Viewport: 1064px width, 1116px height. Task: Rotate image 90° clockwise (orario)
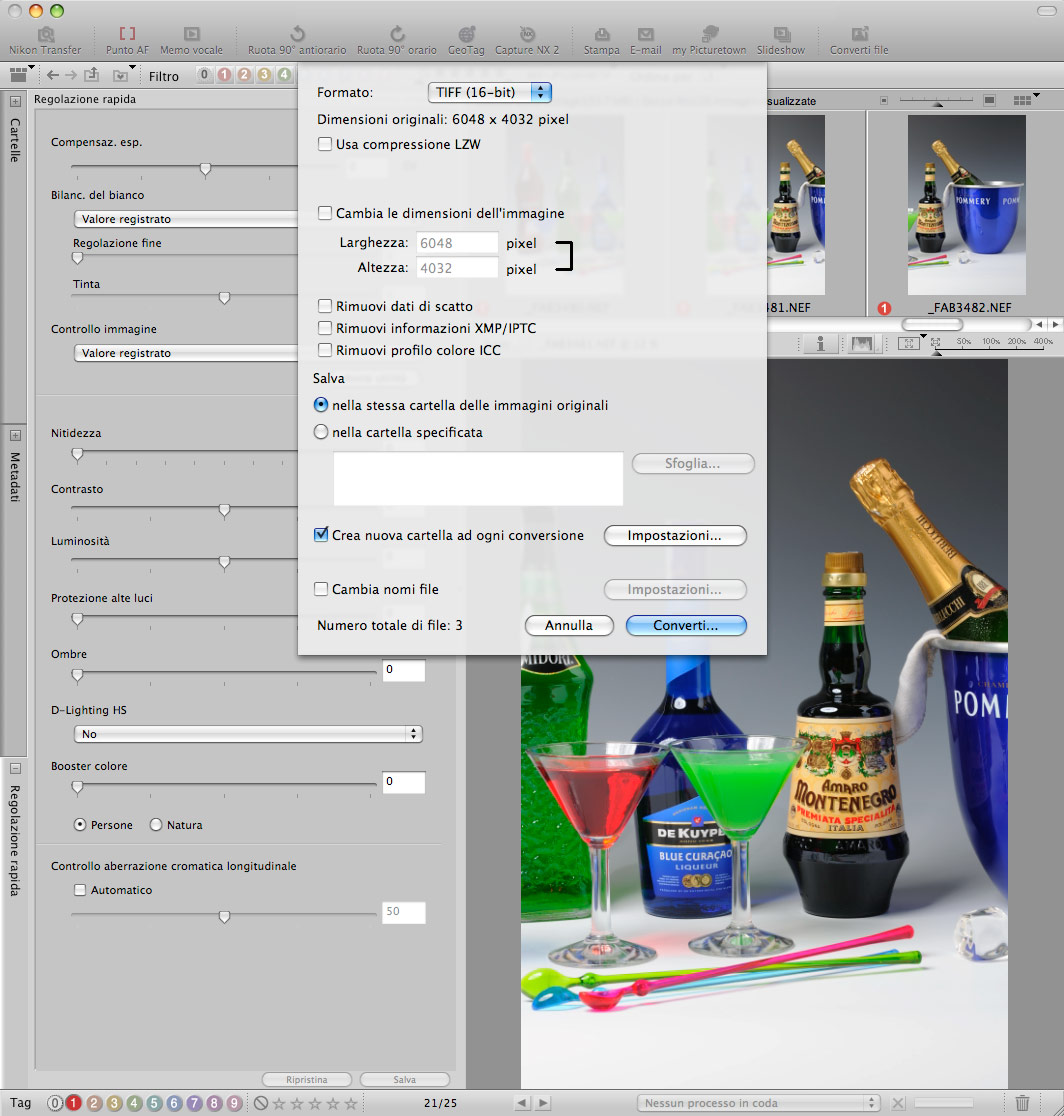click(x=397, y=41)
